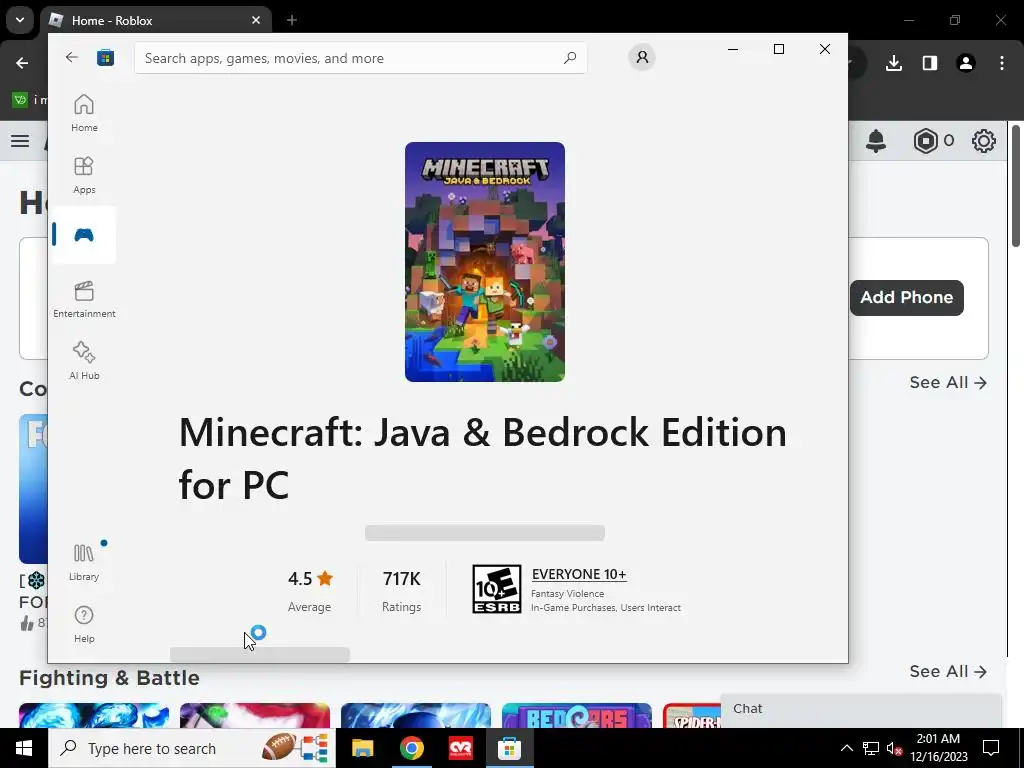Viewport: 1024px width, 768px height.
Task: Click the ESRB Everyone 10+ rating badge
Action: (497, 589)
